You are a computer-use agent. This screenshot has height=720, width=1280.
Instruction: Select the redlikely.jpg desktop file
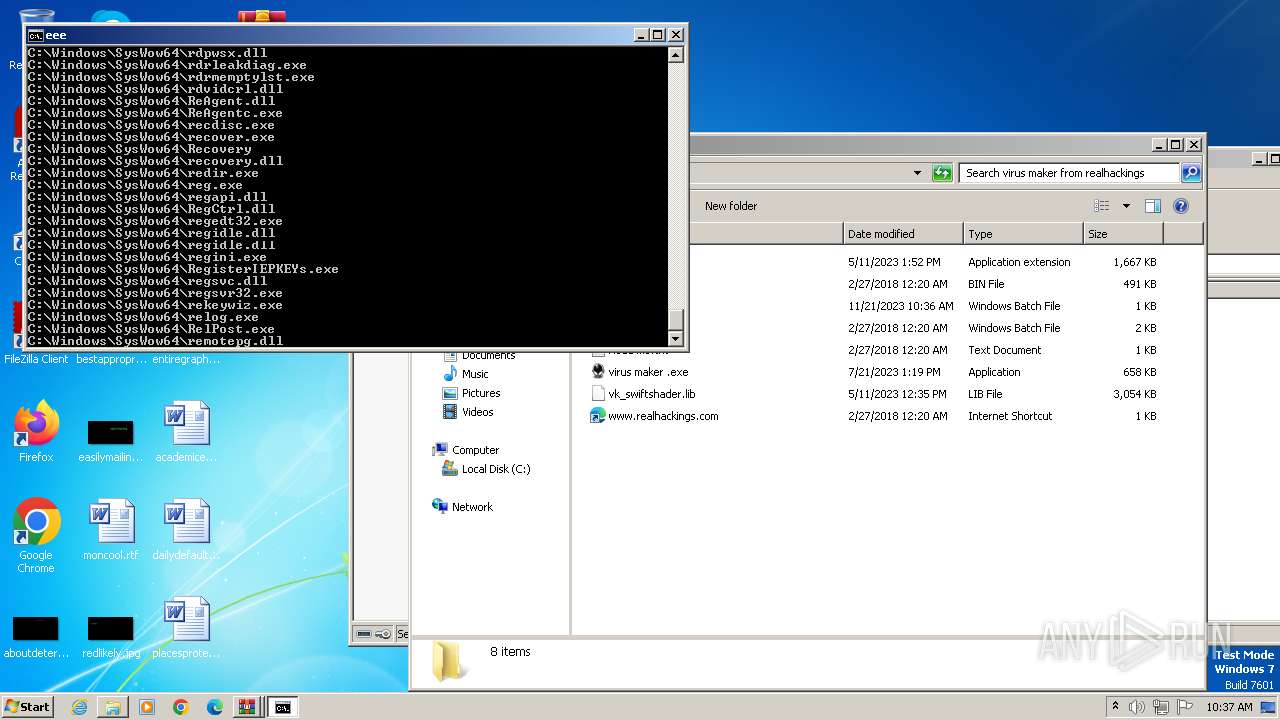[x=110, y=636]
